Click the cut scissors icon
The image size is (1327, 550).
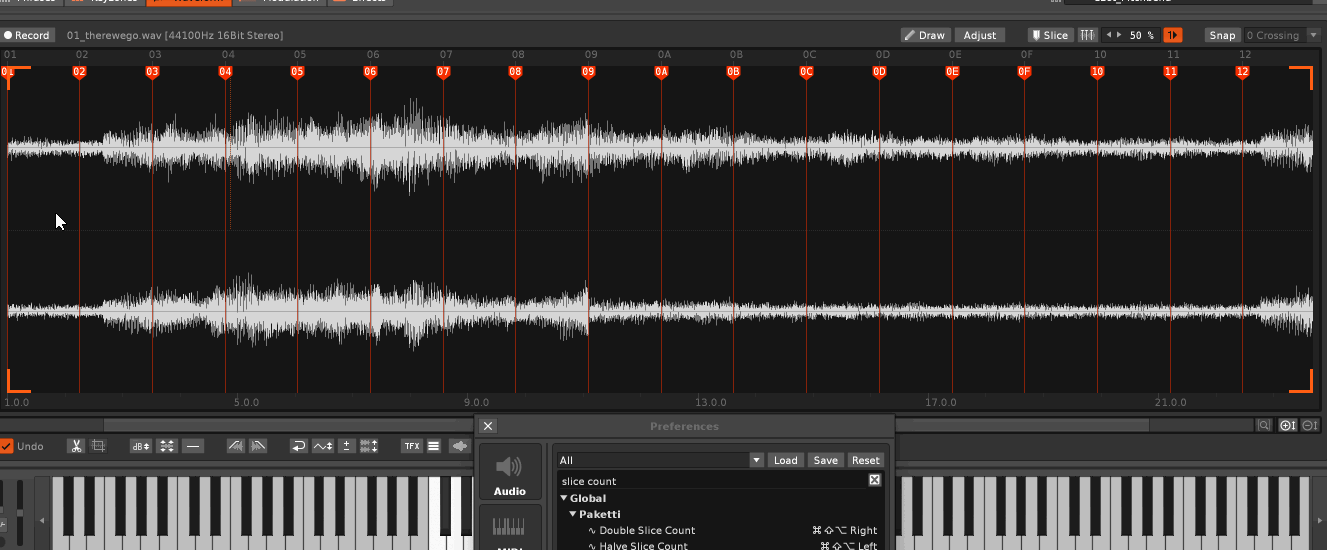coord(76,446)
